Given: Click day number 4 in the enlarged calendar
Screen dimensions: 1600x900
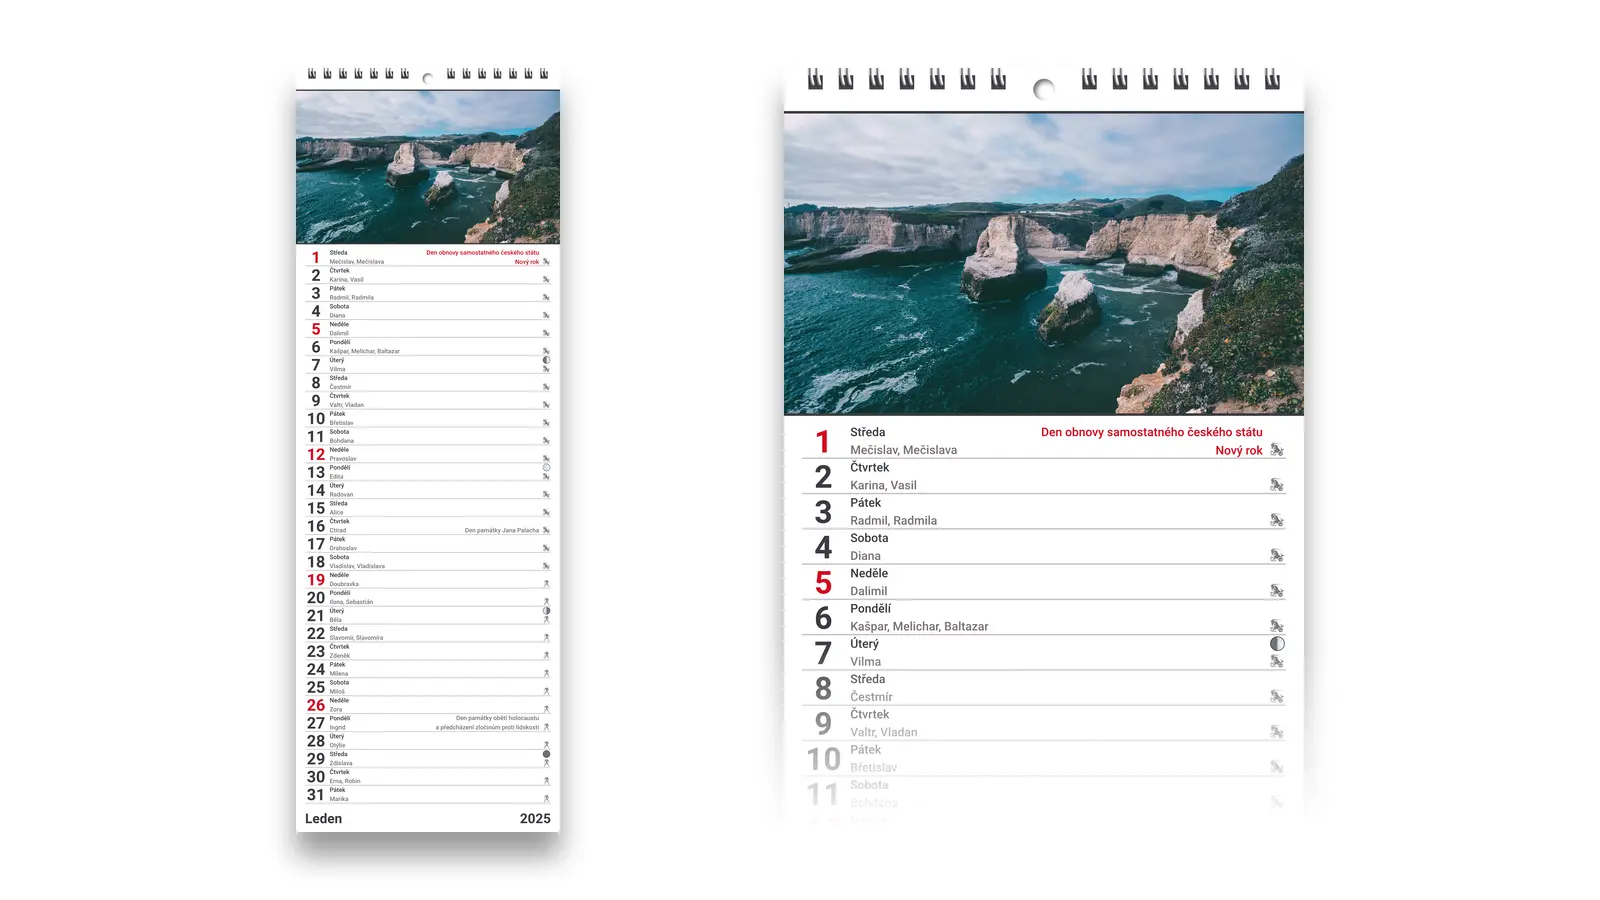Looking at the screenshot, I should [x=823, y=548].
